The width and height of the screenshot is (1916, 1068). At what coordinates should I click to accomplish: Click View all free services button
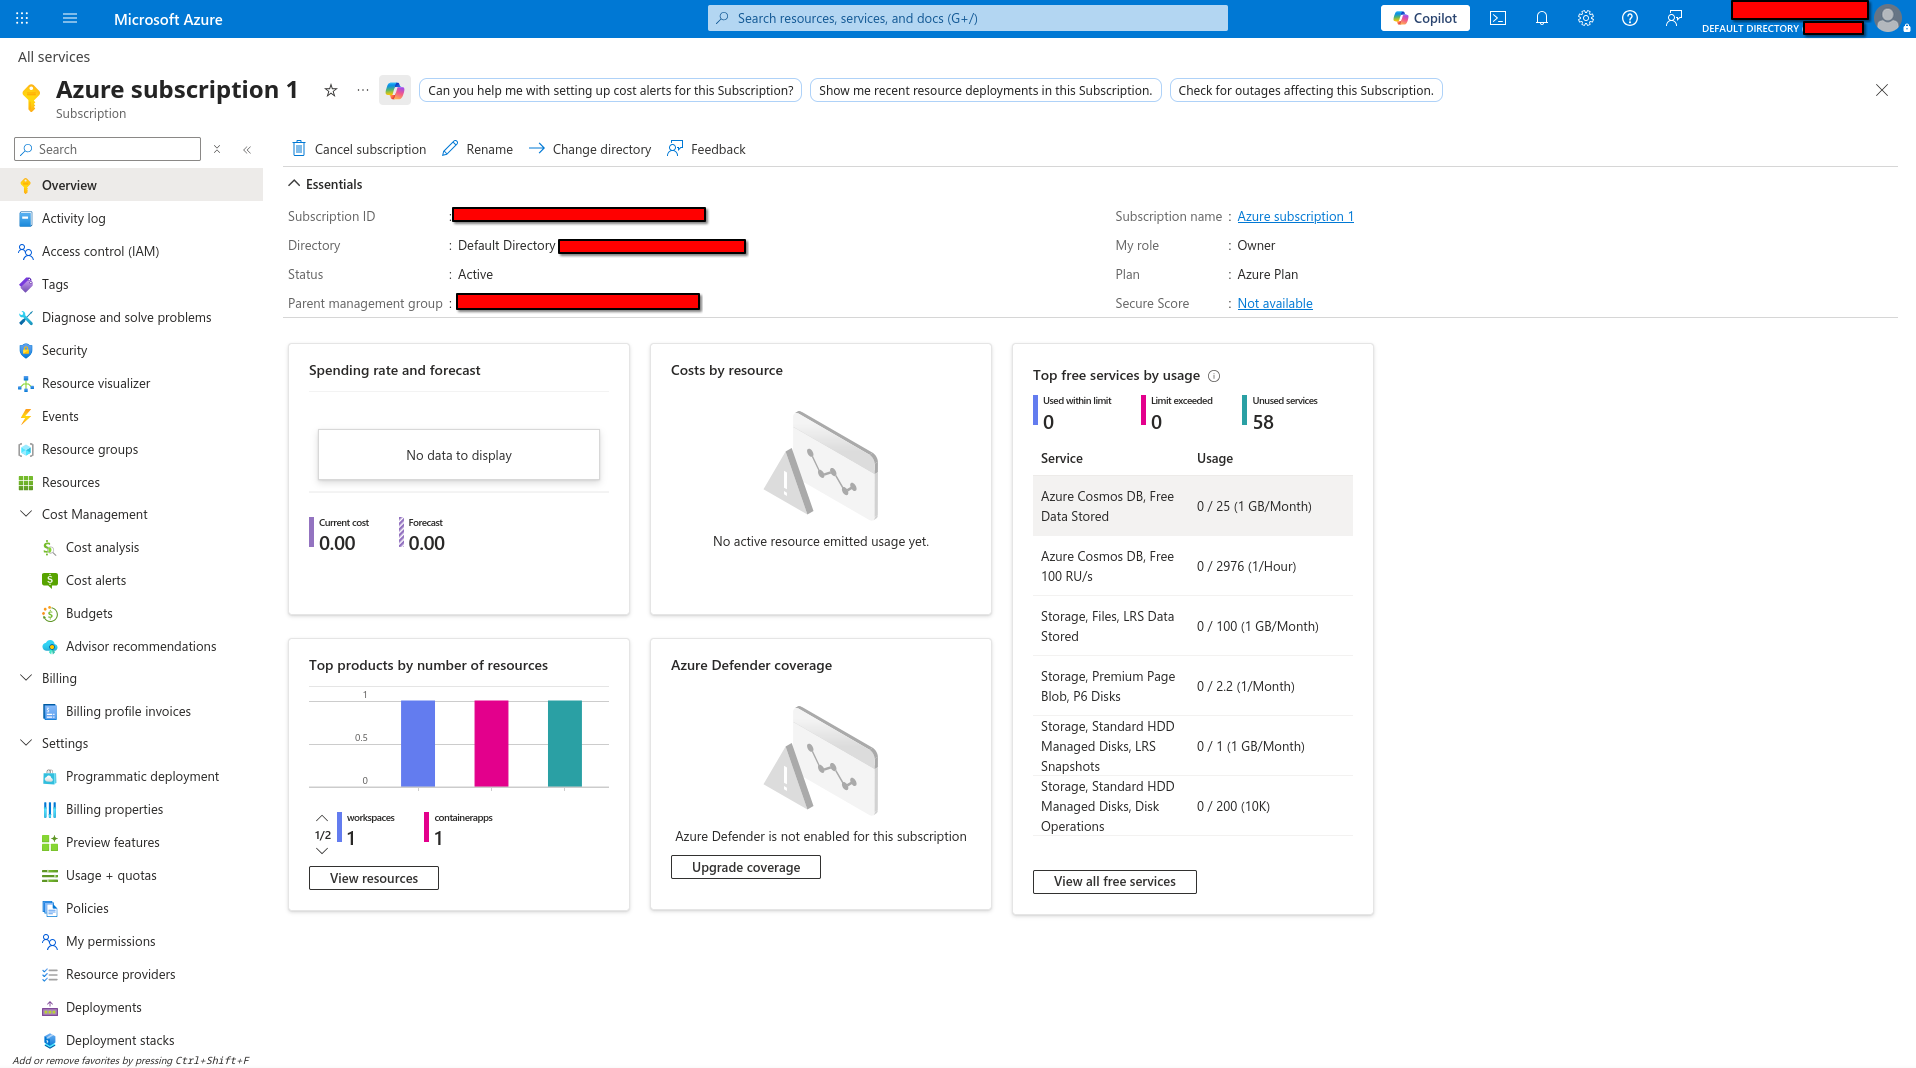point(1115,881)
